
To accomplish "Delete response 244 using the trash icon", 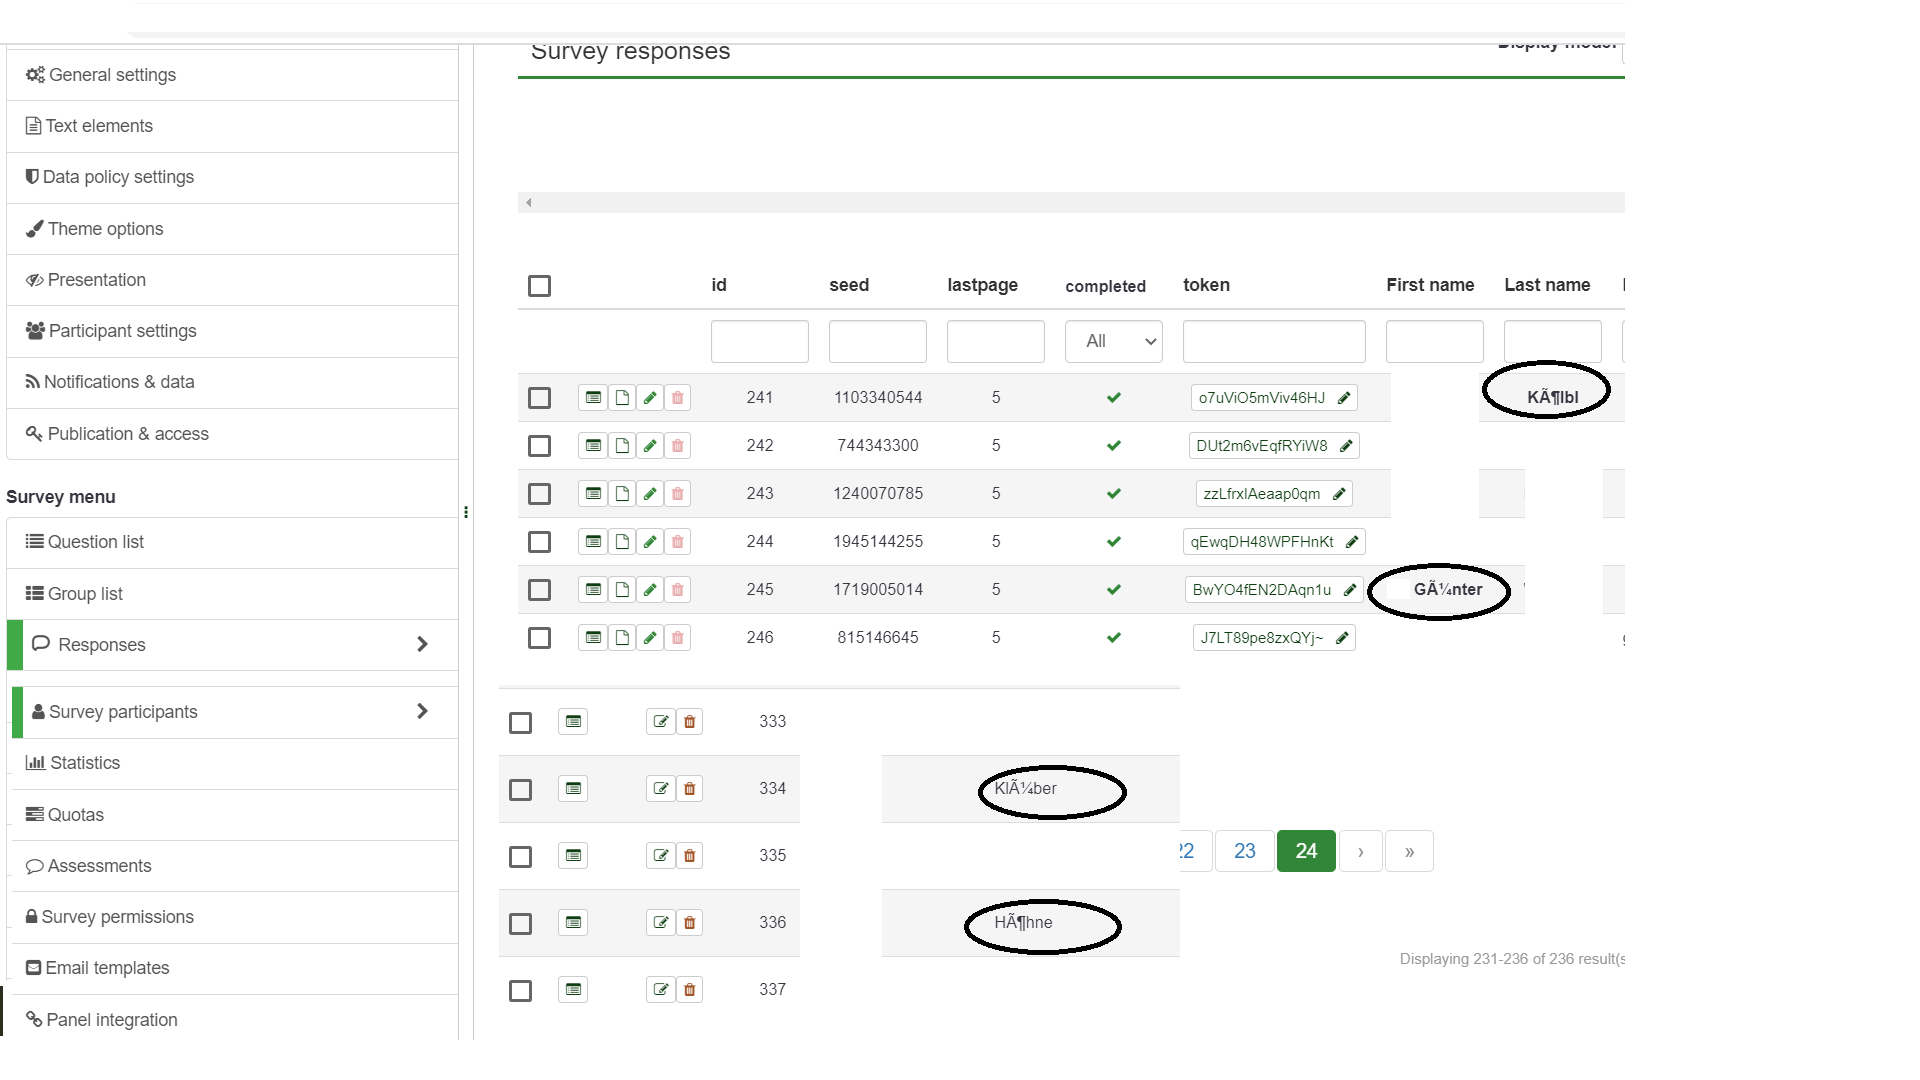I will point(678,541).
